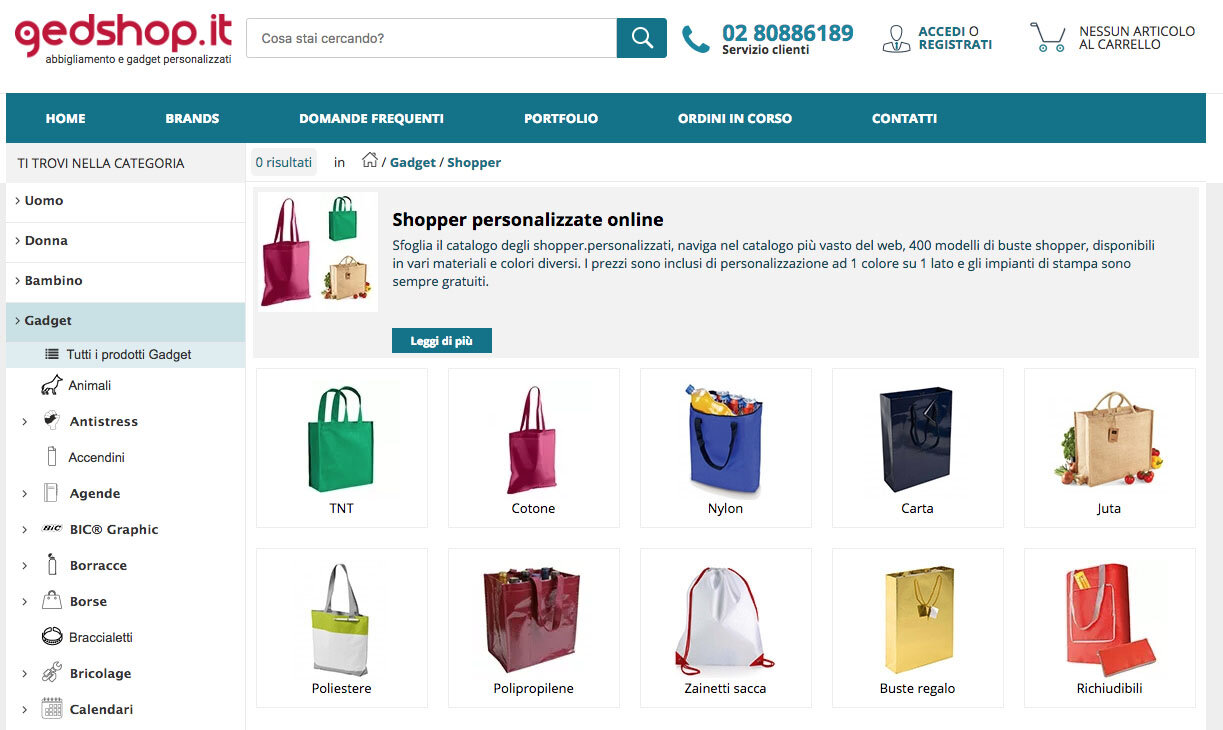Expand the Agende subcategory arrow
1223x730 pixels.
[24, 494]
